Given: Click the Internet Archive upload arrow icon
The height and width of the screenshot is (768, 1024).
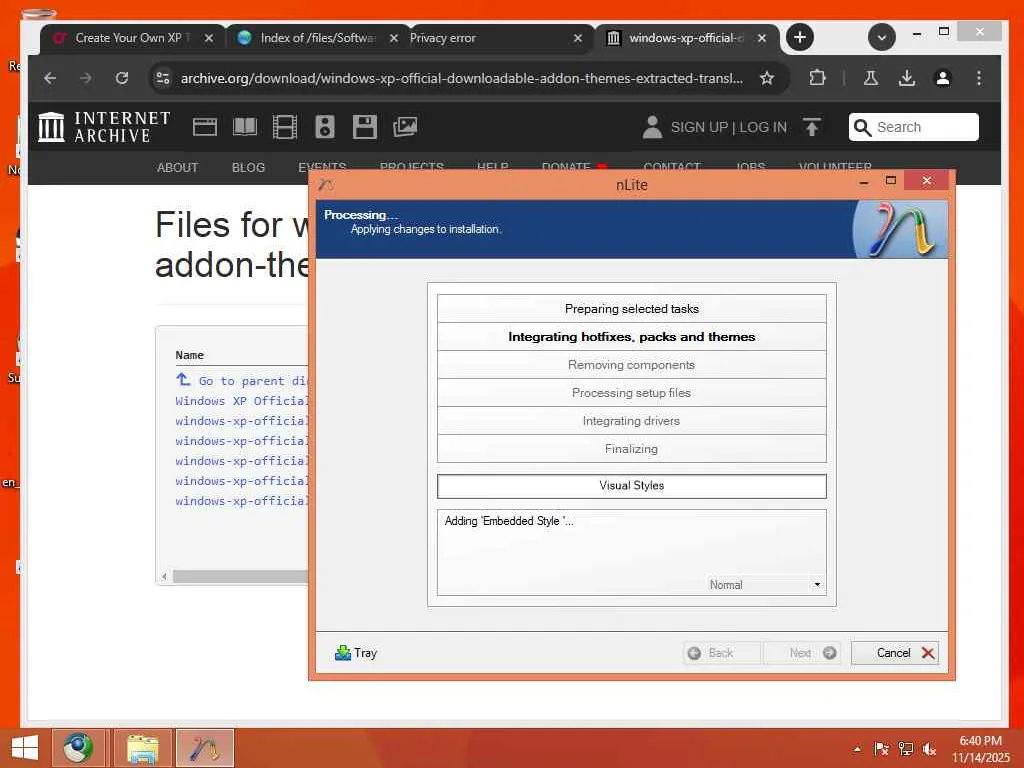Looking at the screenshot, I should coord(812,127).
